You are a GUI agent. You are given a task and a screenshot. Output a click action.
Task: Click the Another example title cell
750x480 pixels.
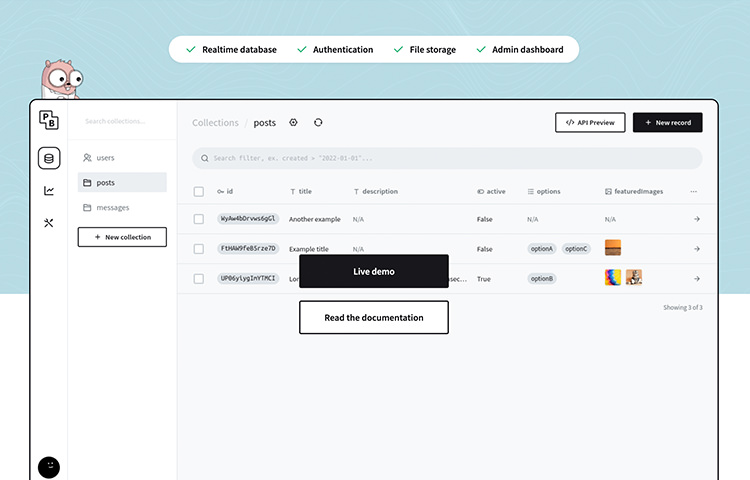[315, 219]
